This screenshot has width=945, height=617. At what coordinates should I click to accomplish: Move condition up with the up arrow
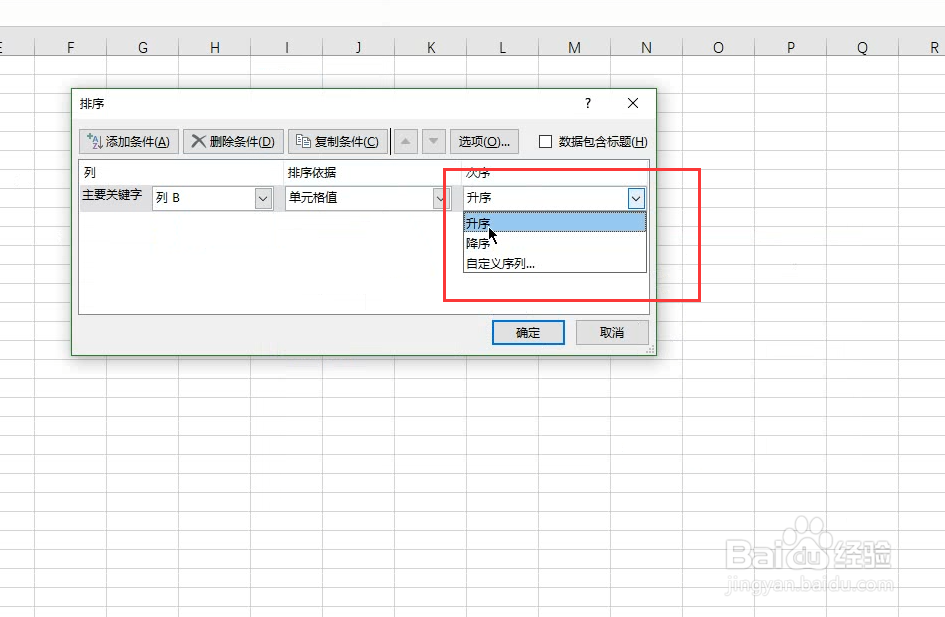tap(406, 142)
